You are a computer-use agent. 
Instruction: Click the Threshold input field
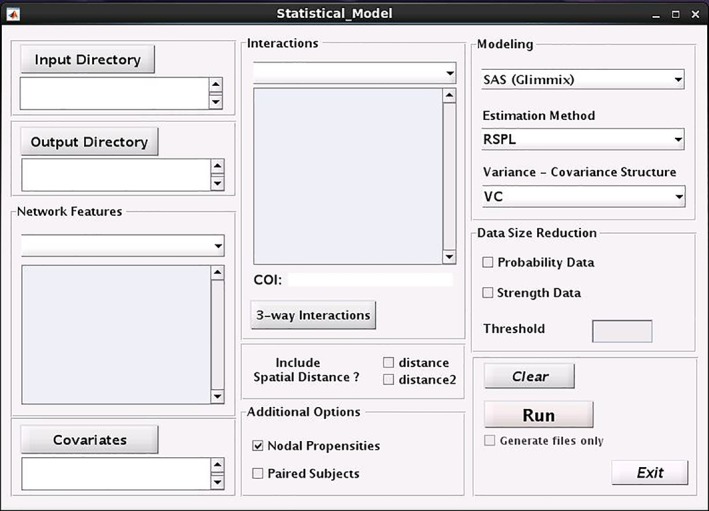click(x=622, y=331)
